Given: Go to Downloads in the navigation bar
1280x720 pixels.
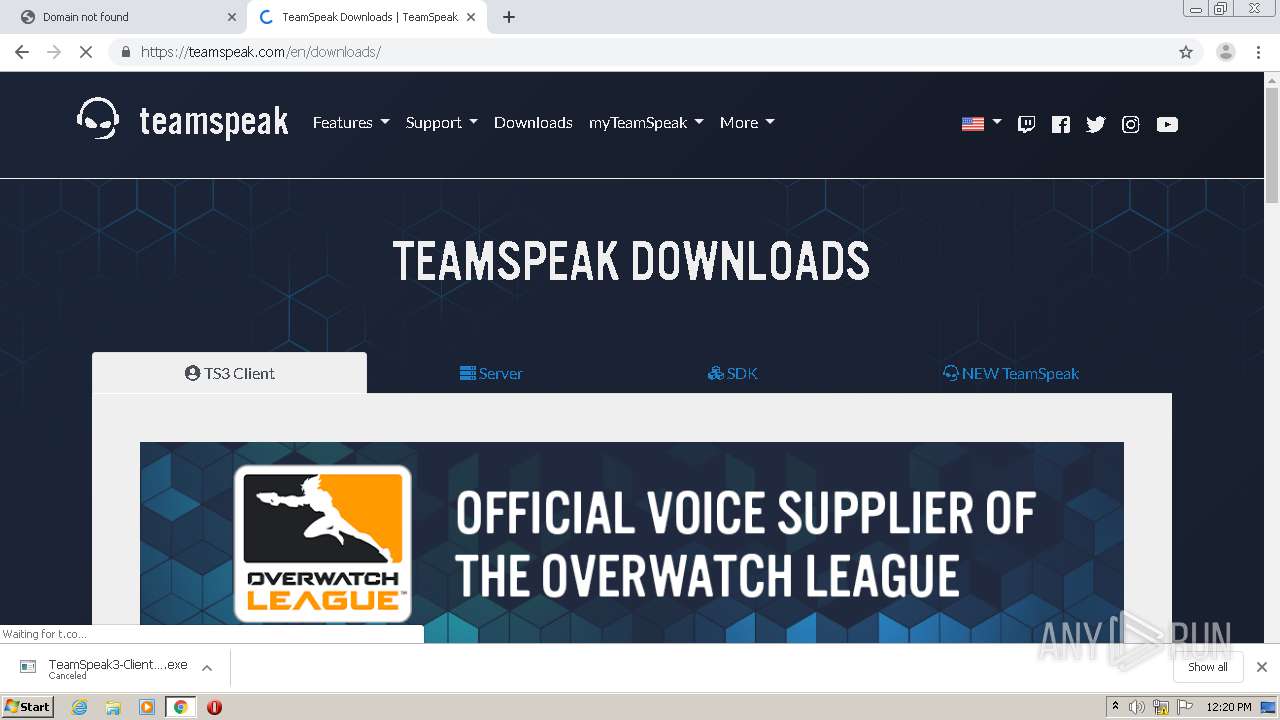Looking at the screenshot, I should tap(533, 122).
